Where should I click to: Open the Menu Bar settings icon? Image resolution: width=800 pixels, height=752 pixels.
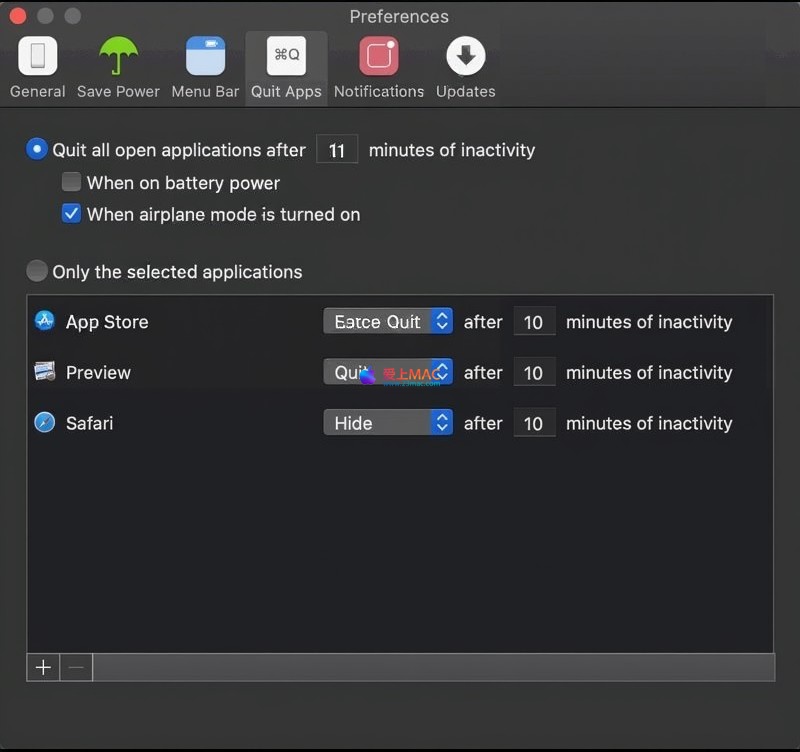point(205,57)
